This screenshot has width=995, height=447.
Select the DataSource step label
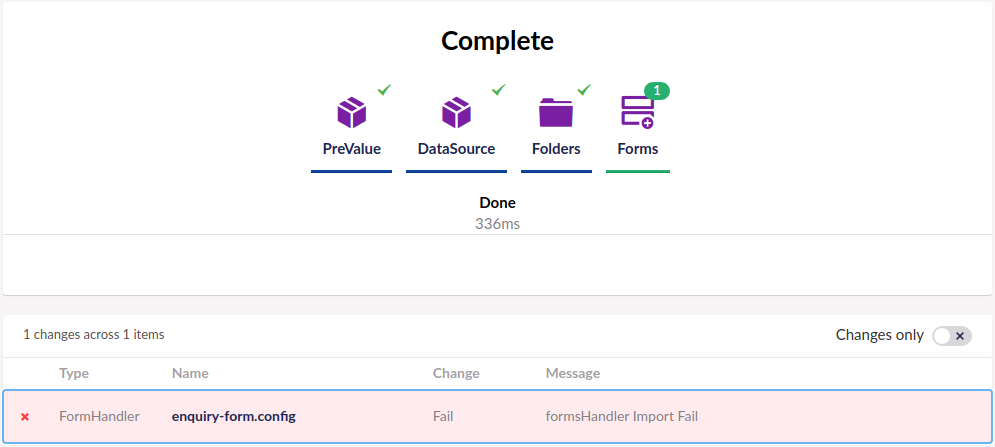click(x=456, y=149)
